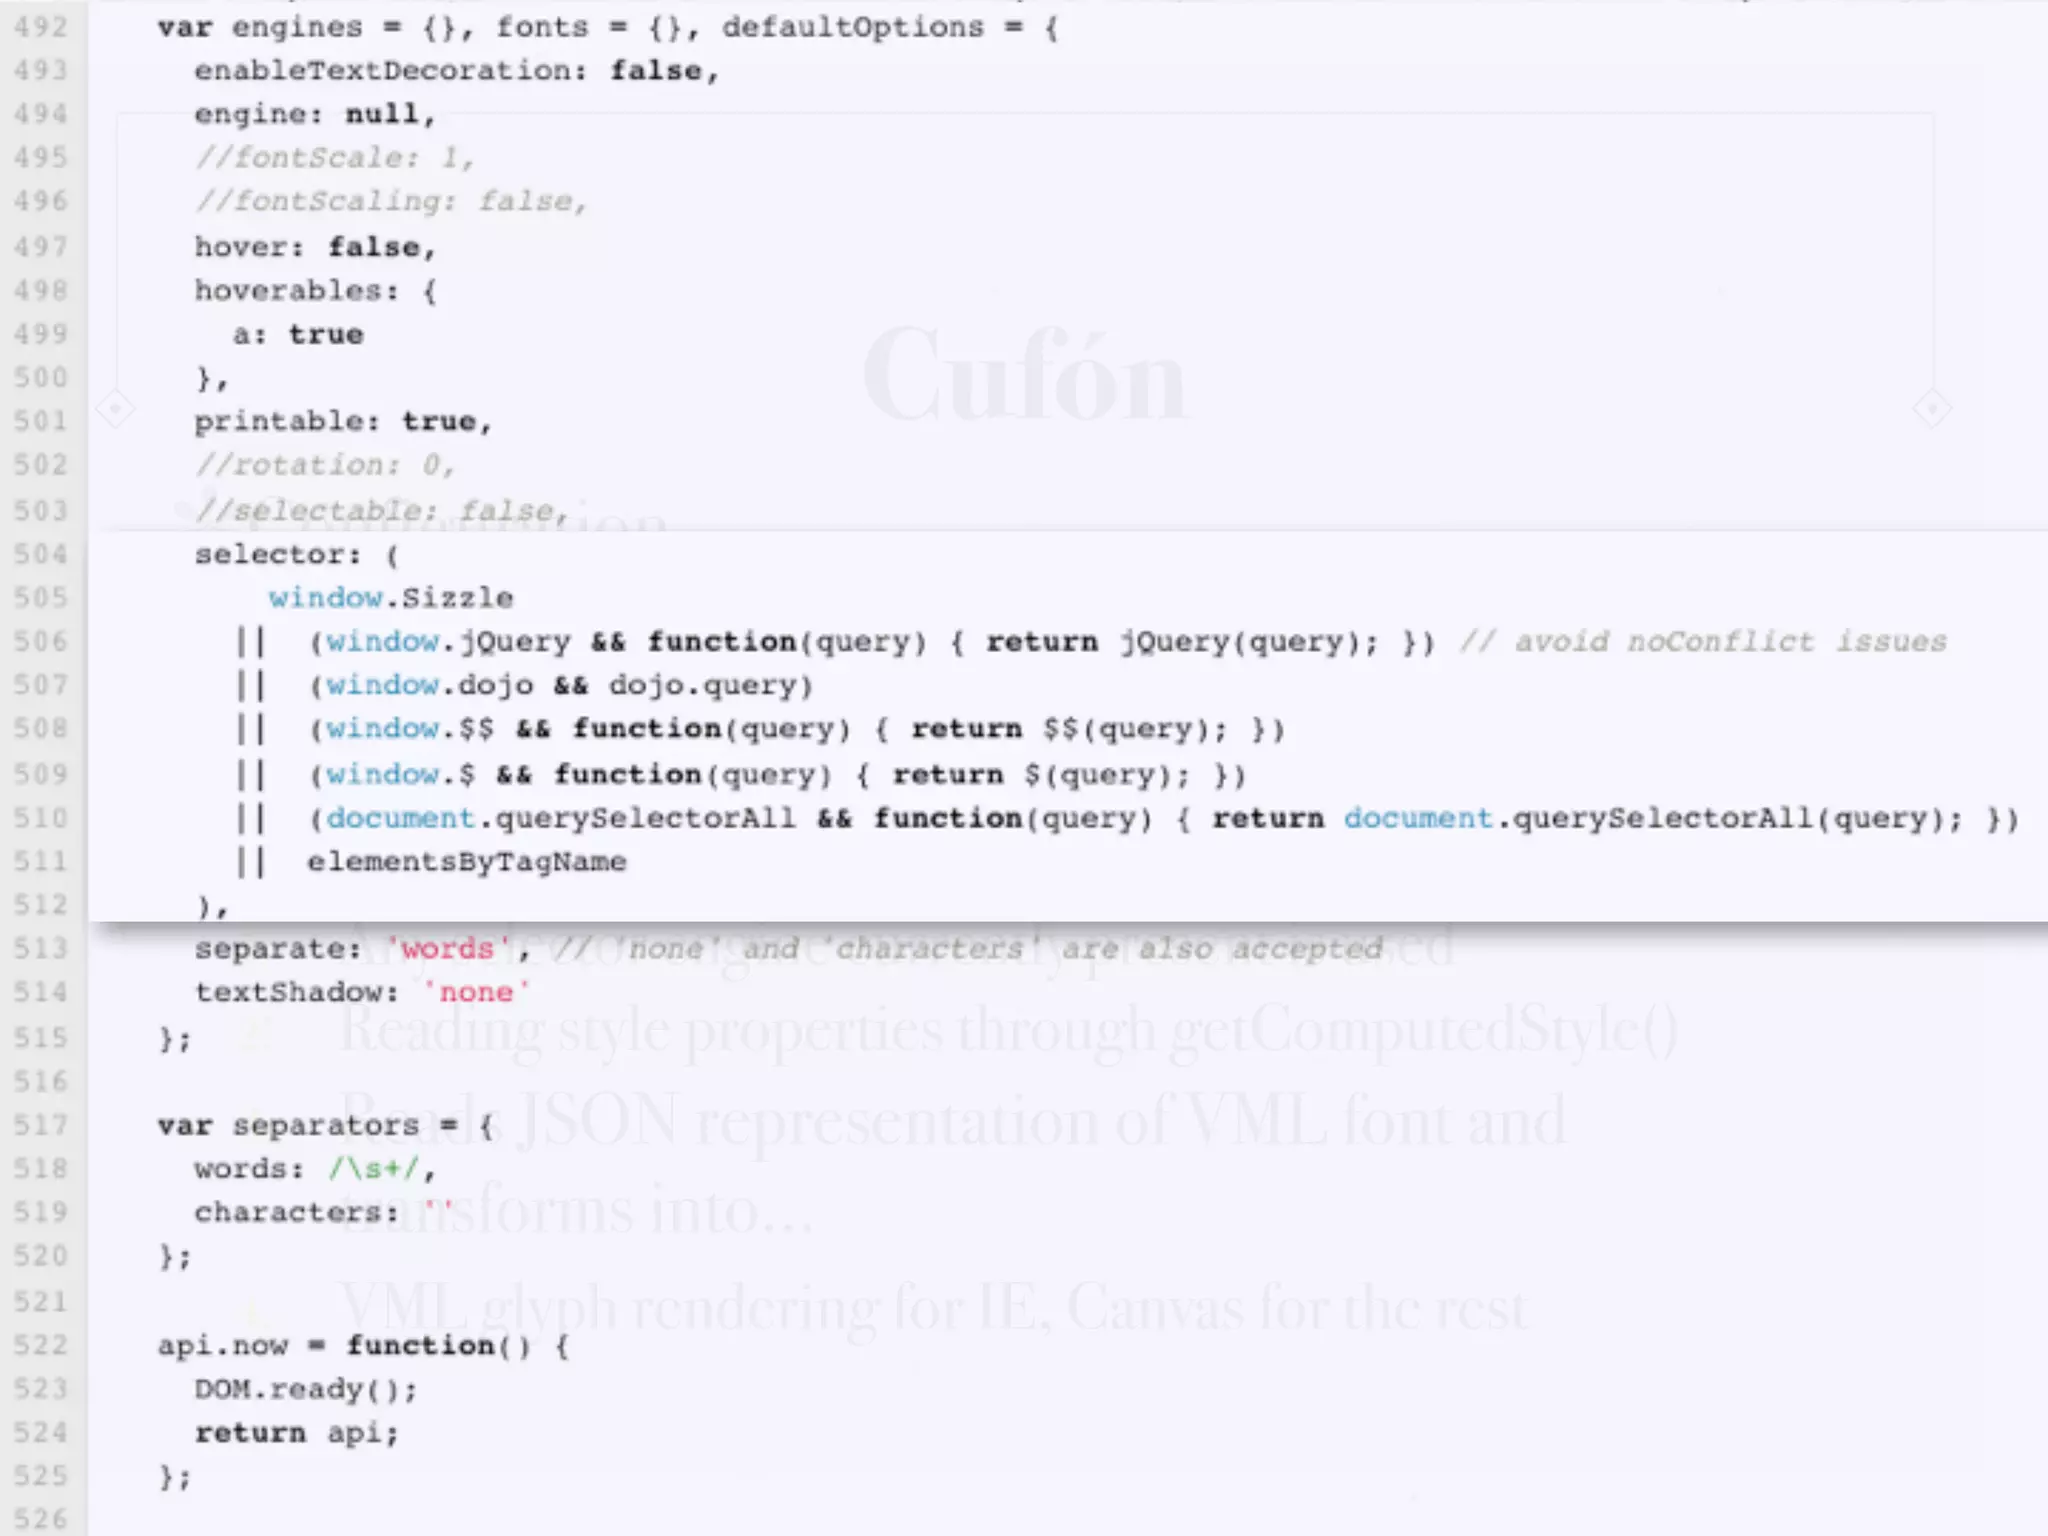Click the '//fontScaling: false,' comment
Screen dimensions: 2048x1536
click(391, 201)
